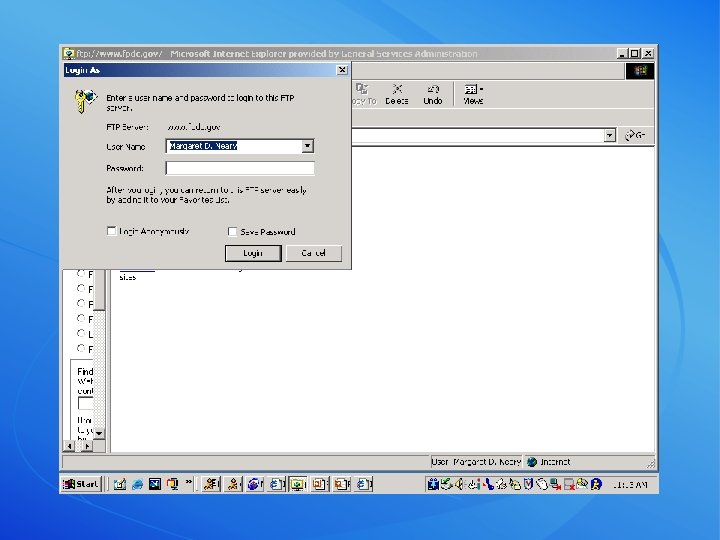Image resolution: width=720 pixels, height=540 pixels.
Task: Click the yellow figure on blue circle tray icon
Action: tap(596, 484)
